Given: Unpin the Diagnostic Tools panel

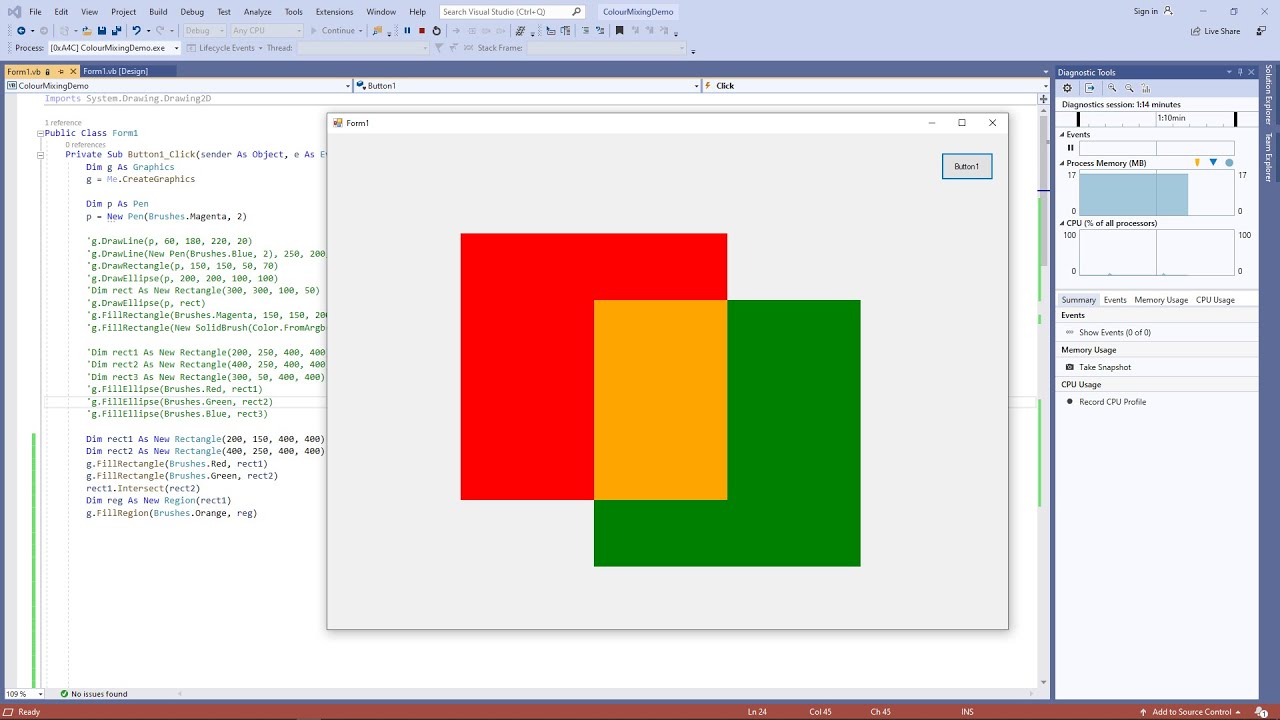Looking at the screenshot, I should [1240, 72].
